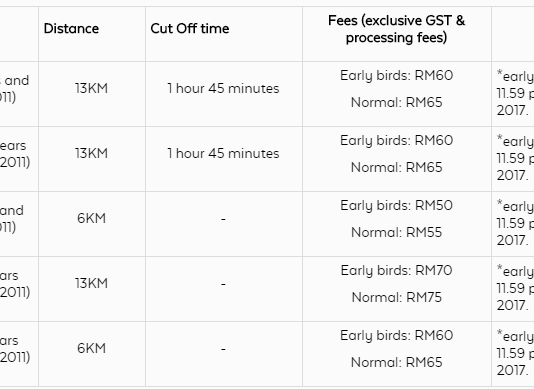Select the last row 6KM distance cell
This screenshot has height=389, width=534.
(92, 348)
